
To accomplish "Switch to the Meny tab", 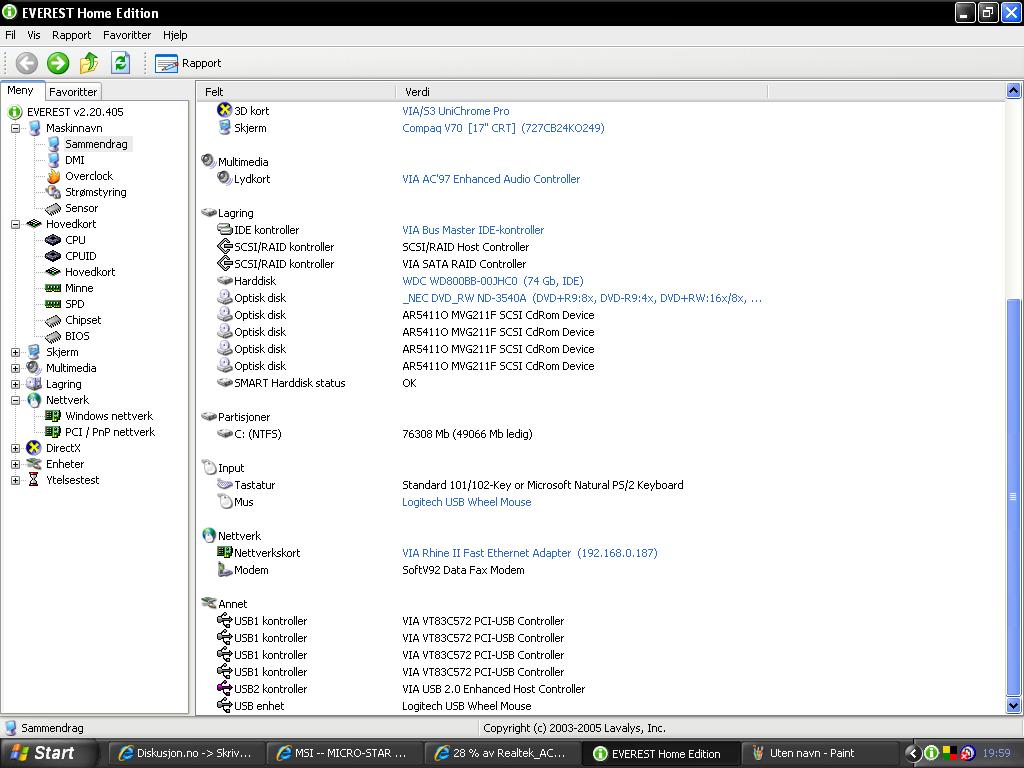I will click(21, 91).
